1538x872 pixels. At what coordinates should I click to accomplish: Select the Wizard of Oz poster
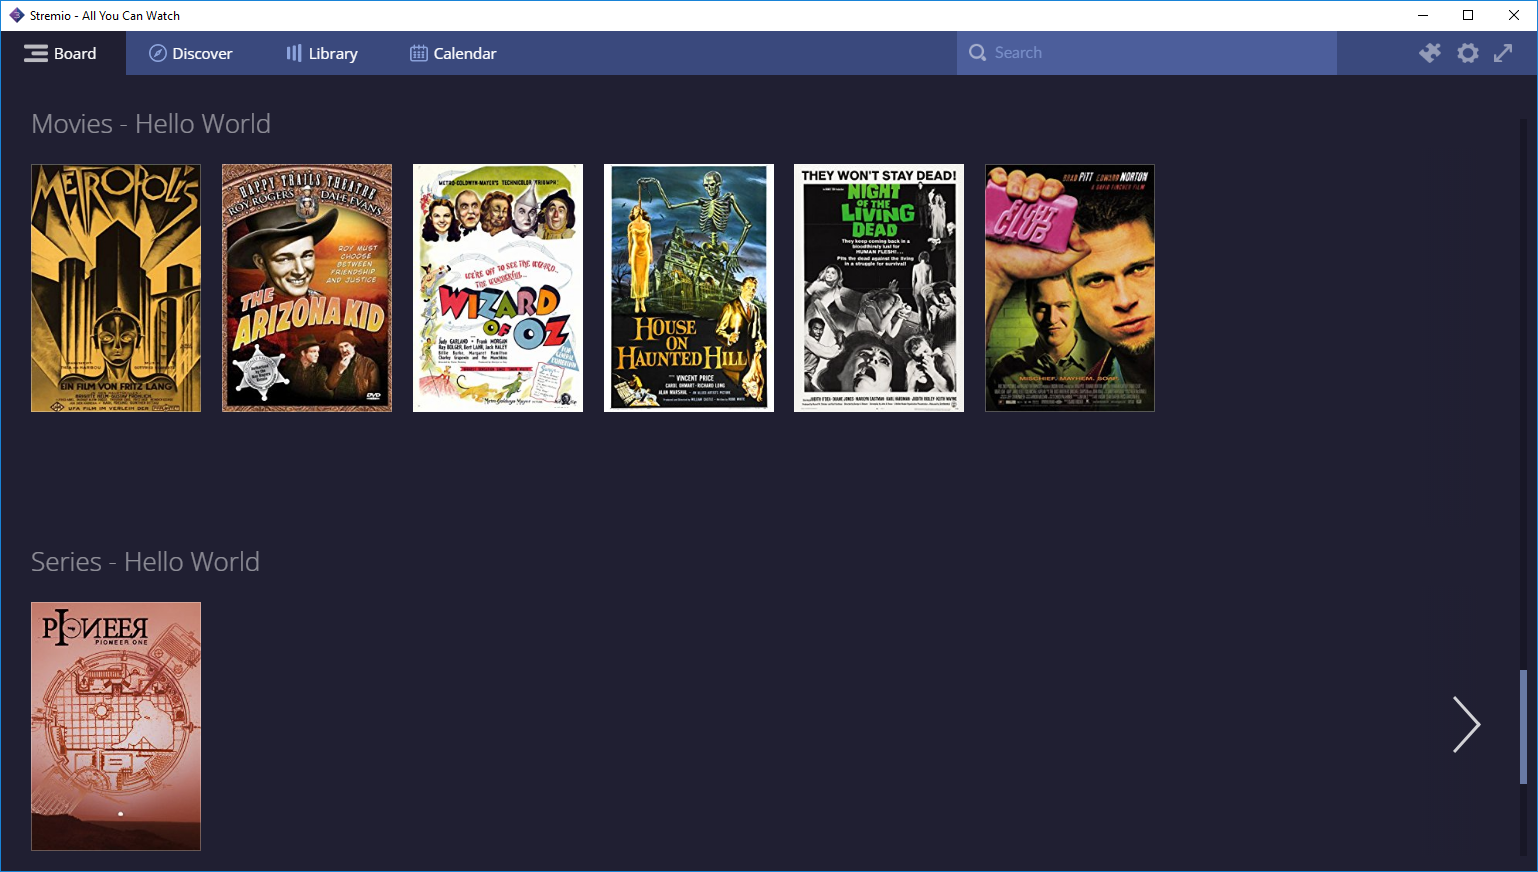click(498, 288)
